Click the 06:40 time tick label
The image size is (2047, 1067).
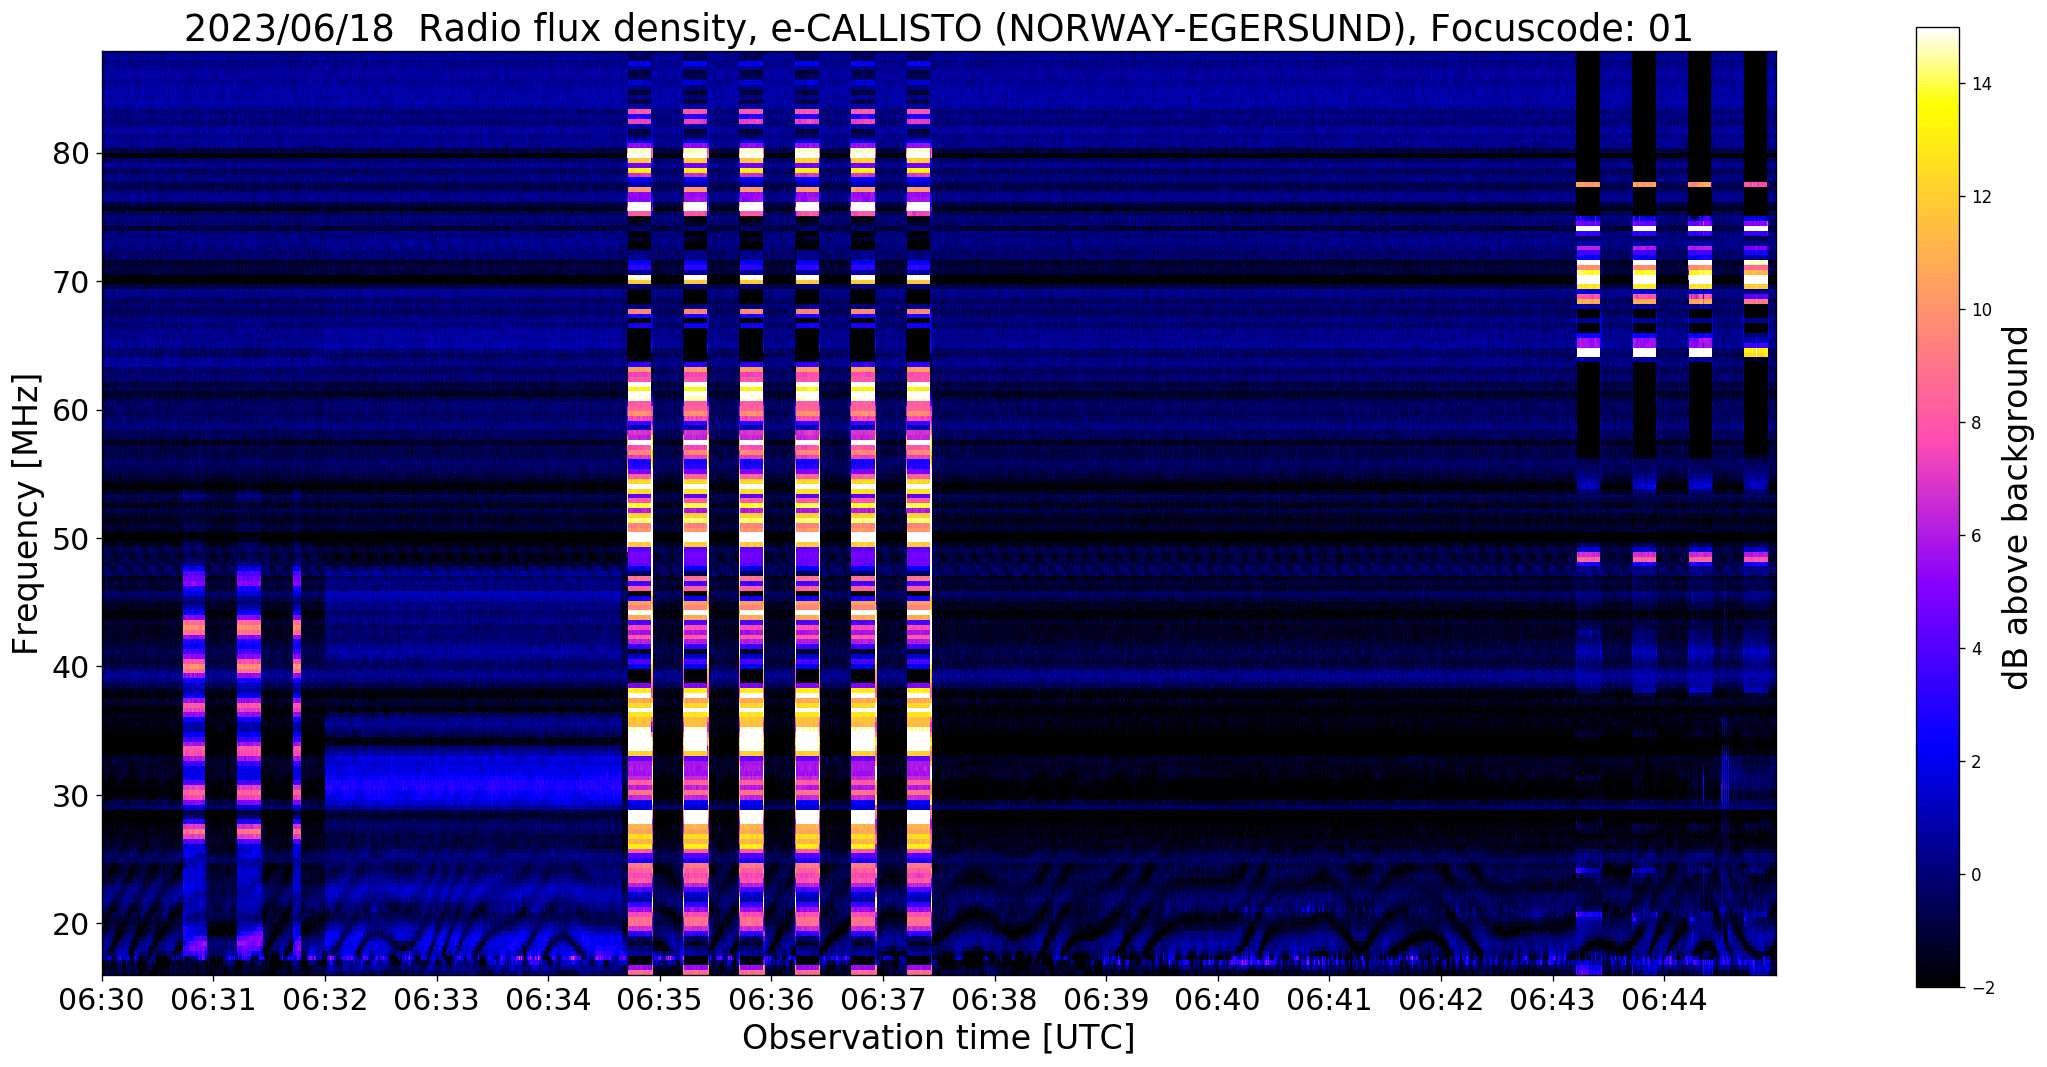tap(1218, 1000)
